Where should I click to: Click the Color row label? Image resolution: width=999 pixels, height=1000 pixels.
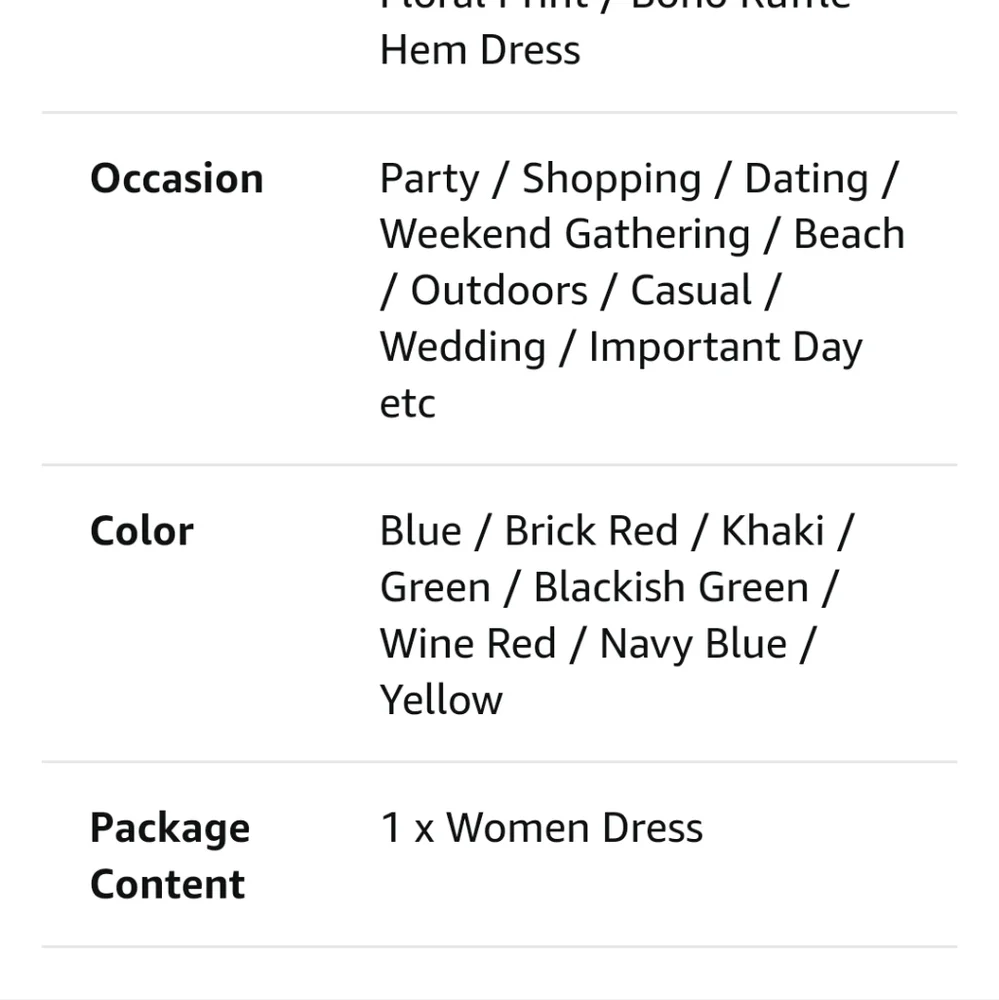(142, 531)
